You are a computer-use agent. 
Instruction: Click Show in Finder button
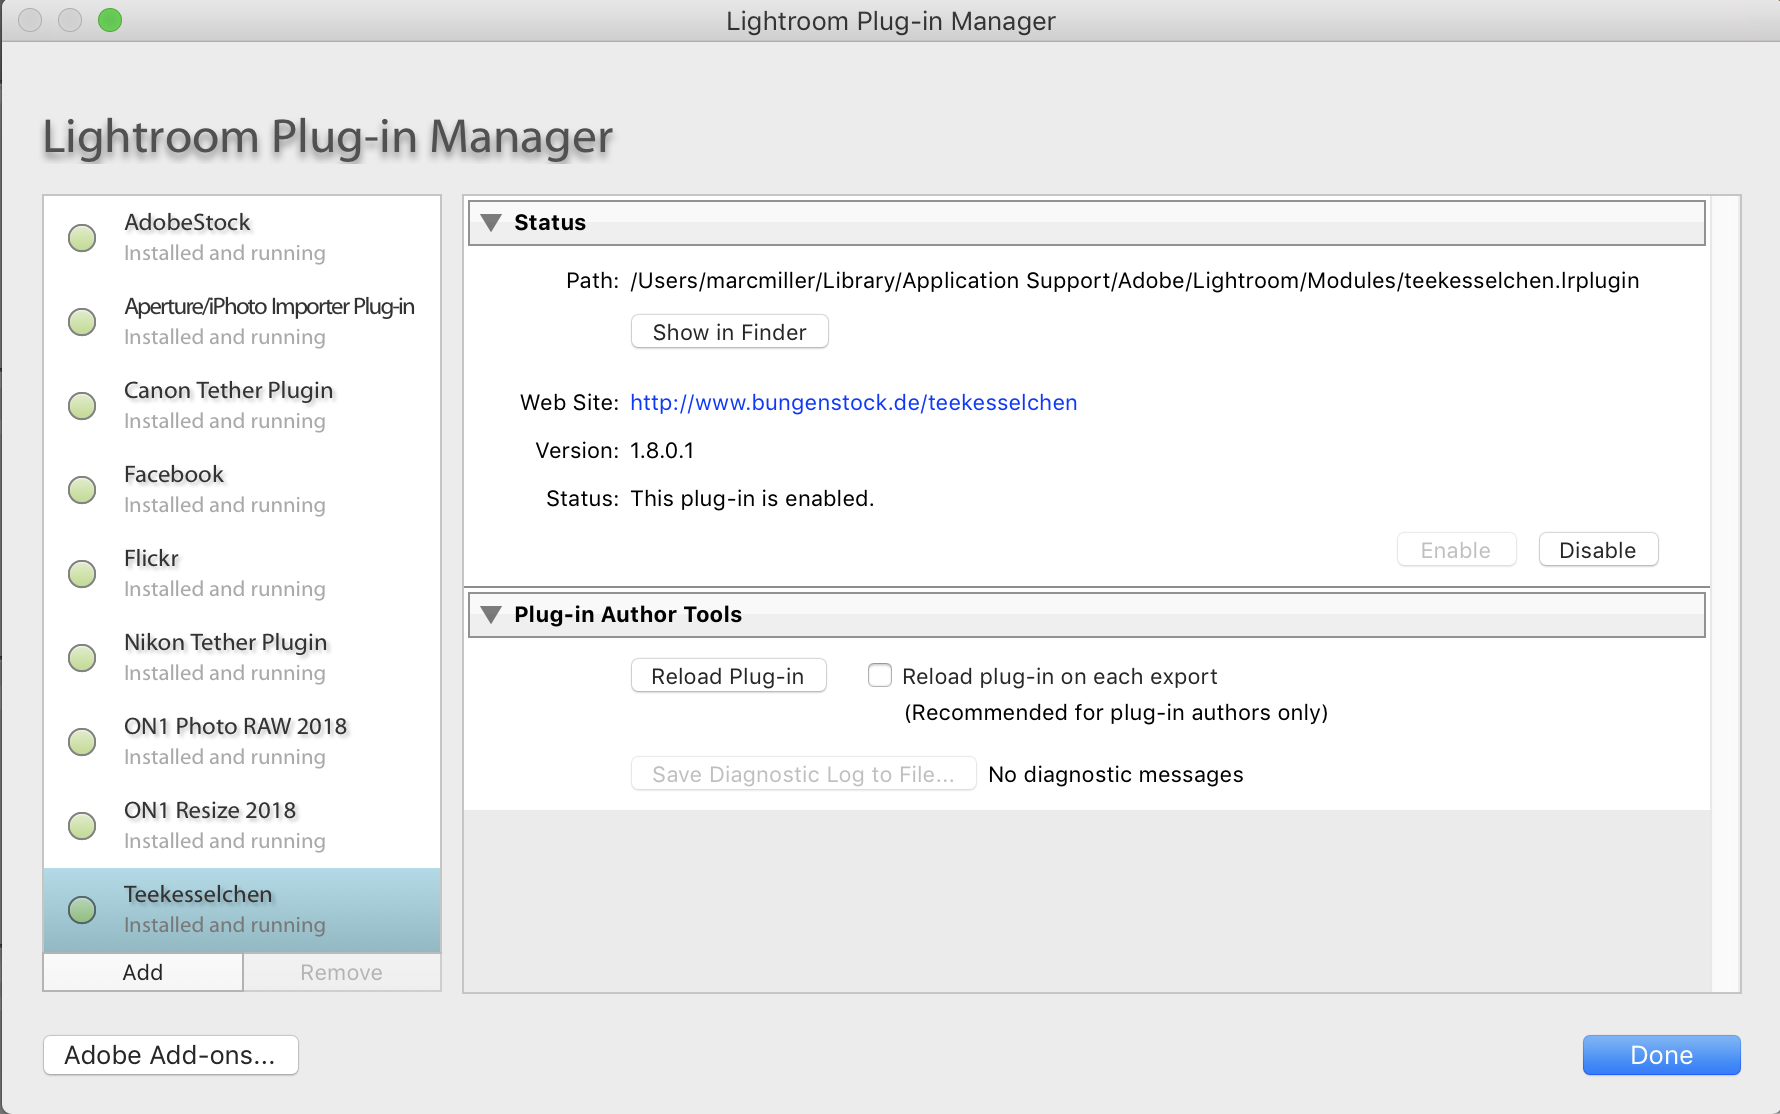(730, 332)
